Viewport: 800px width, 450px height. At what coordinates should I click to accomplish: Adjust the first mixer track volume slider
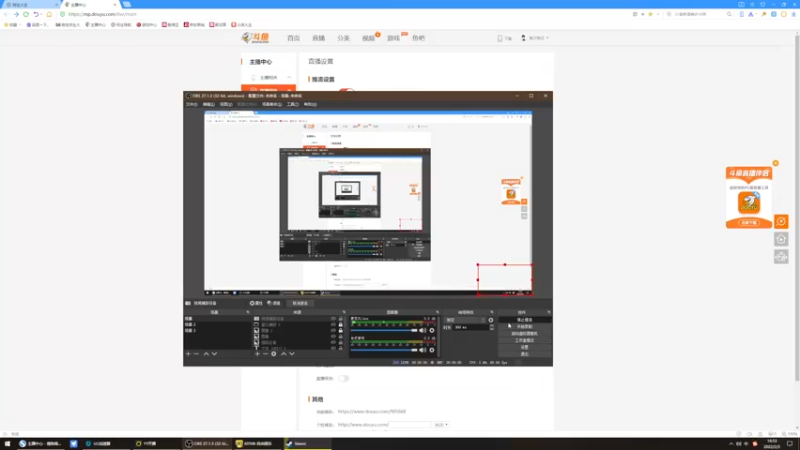tap(384, 331)
